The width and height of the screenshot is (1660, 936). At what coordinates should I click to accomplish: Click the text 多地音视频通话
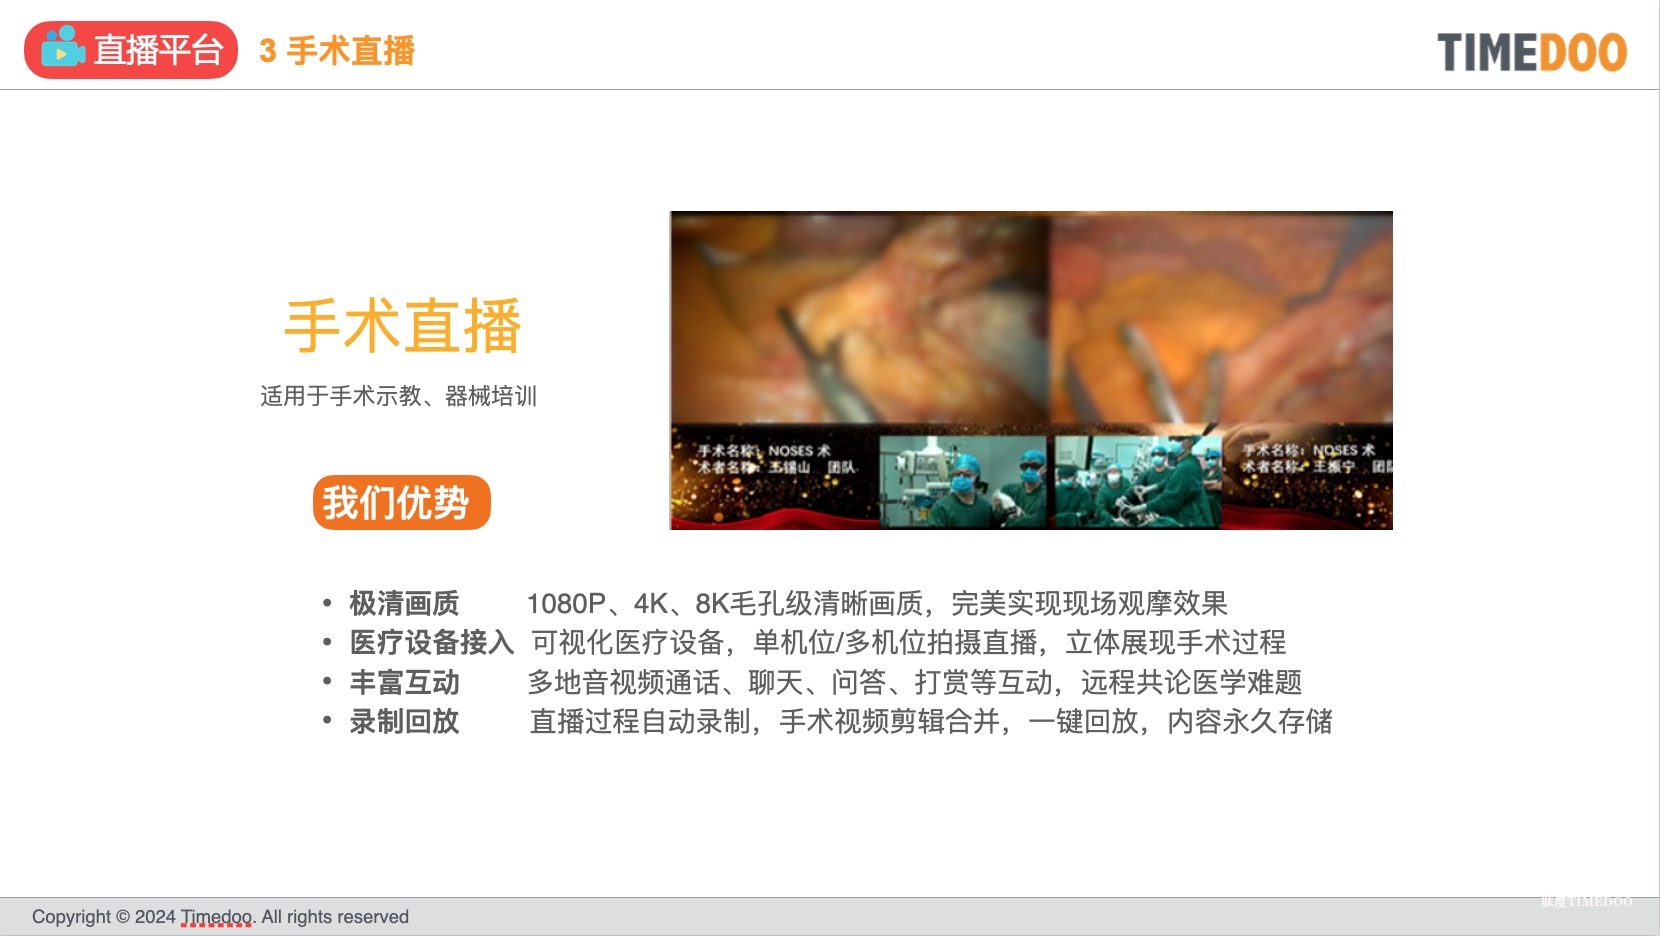pos(624,682)
